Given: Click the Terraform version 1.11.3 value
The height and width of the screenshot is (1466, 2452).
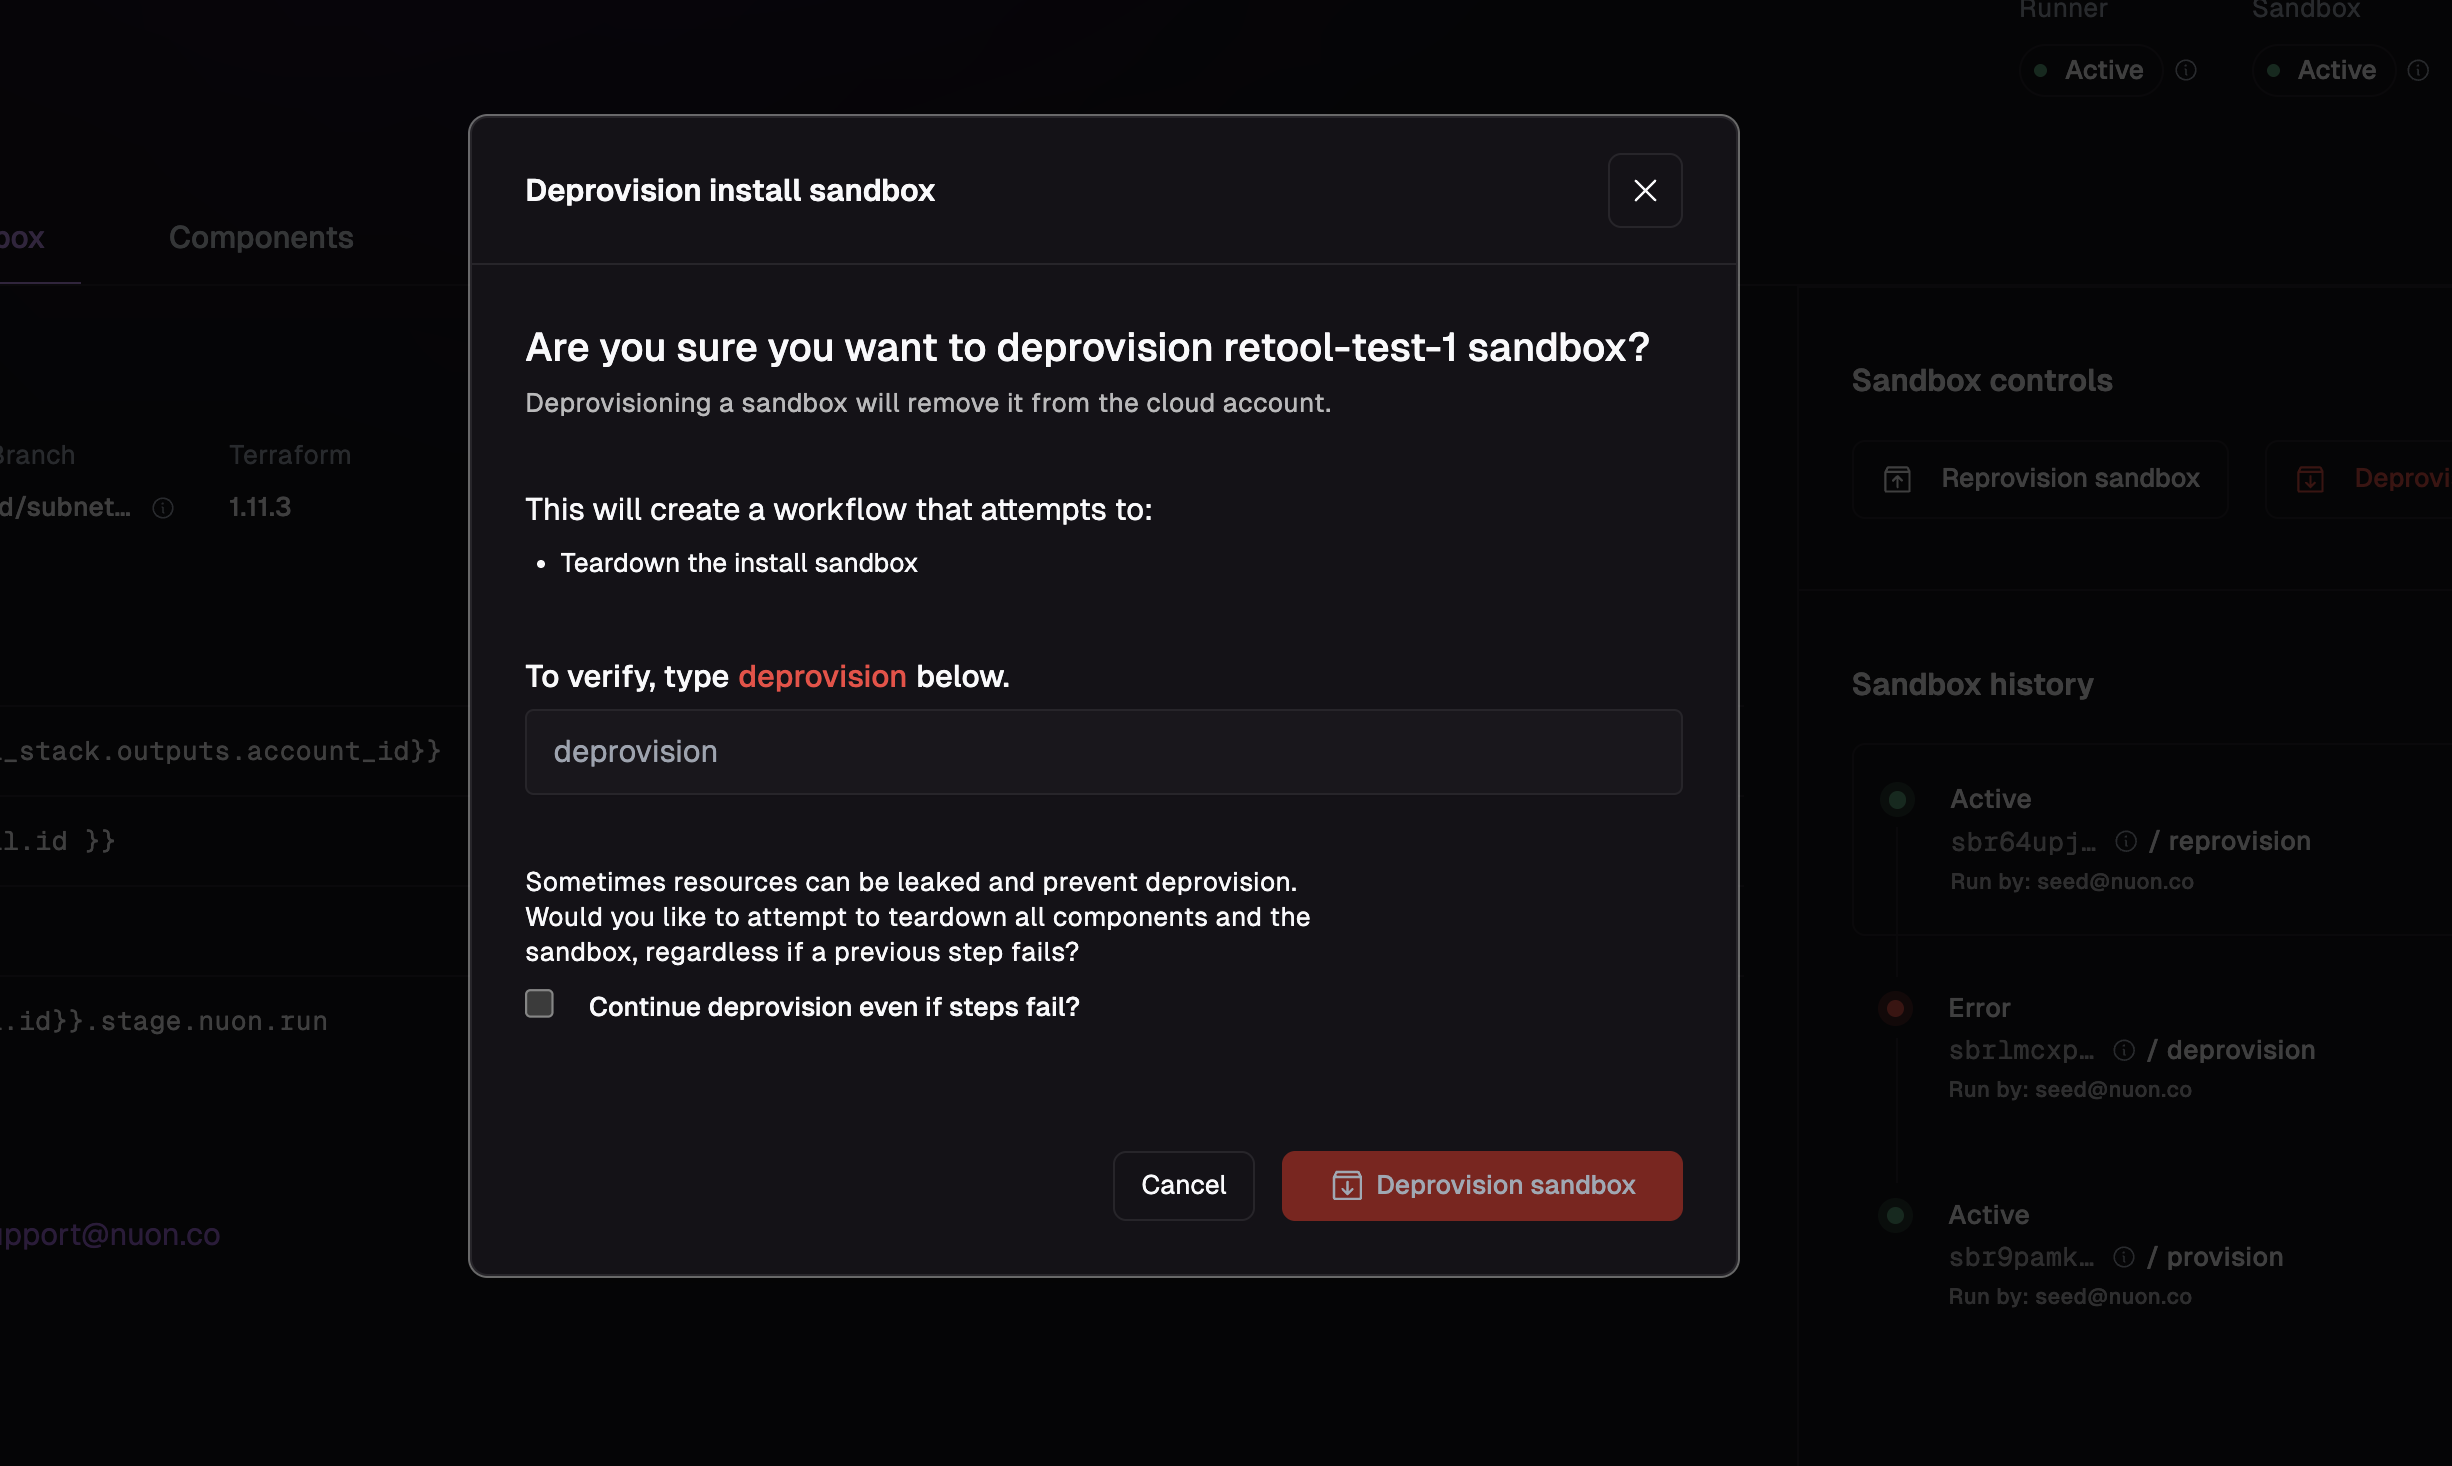Looking at the screenshot, I should 260,507.
